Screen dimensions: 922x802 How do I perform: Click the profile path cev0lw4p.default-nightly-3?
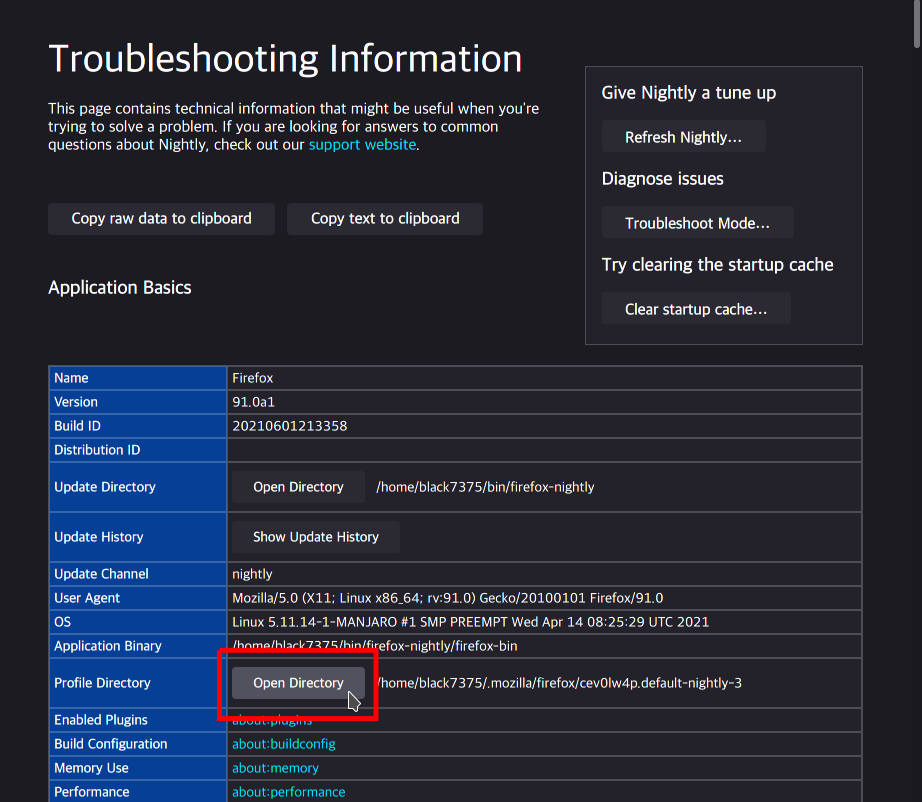pyautogui.click(x=559, y=683)
